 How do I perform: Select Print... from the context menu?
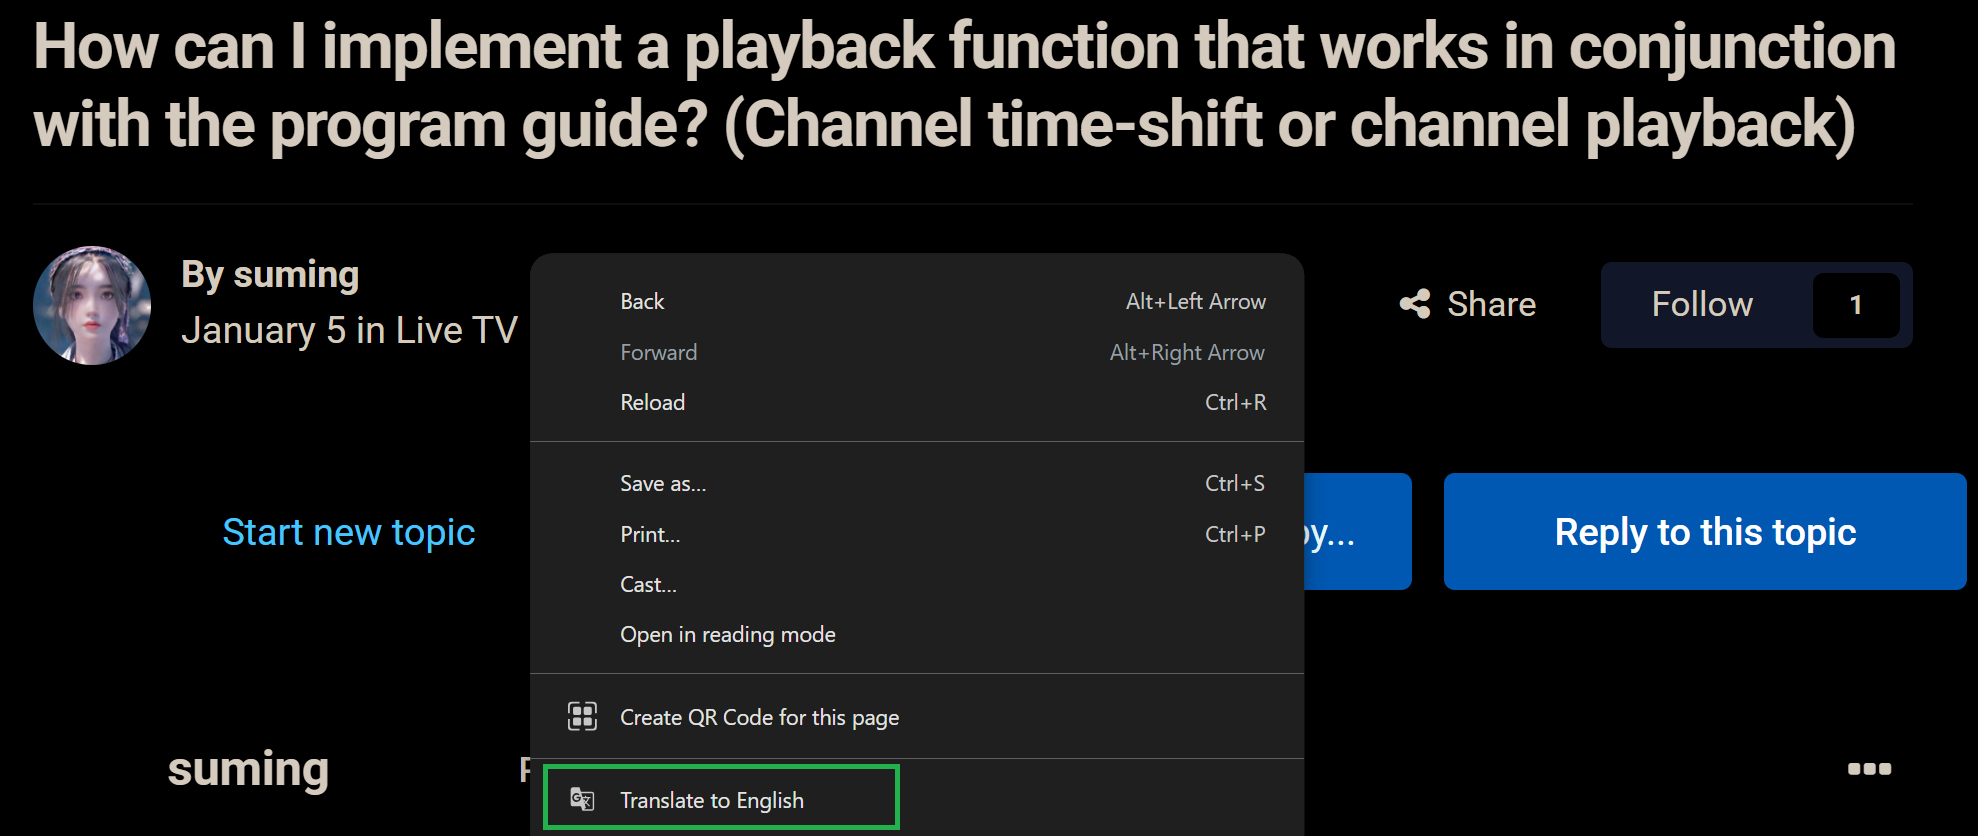pos(650,535)
